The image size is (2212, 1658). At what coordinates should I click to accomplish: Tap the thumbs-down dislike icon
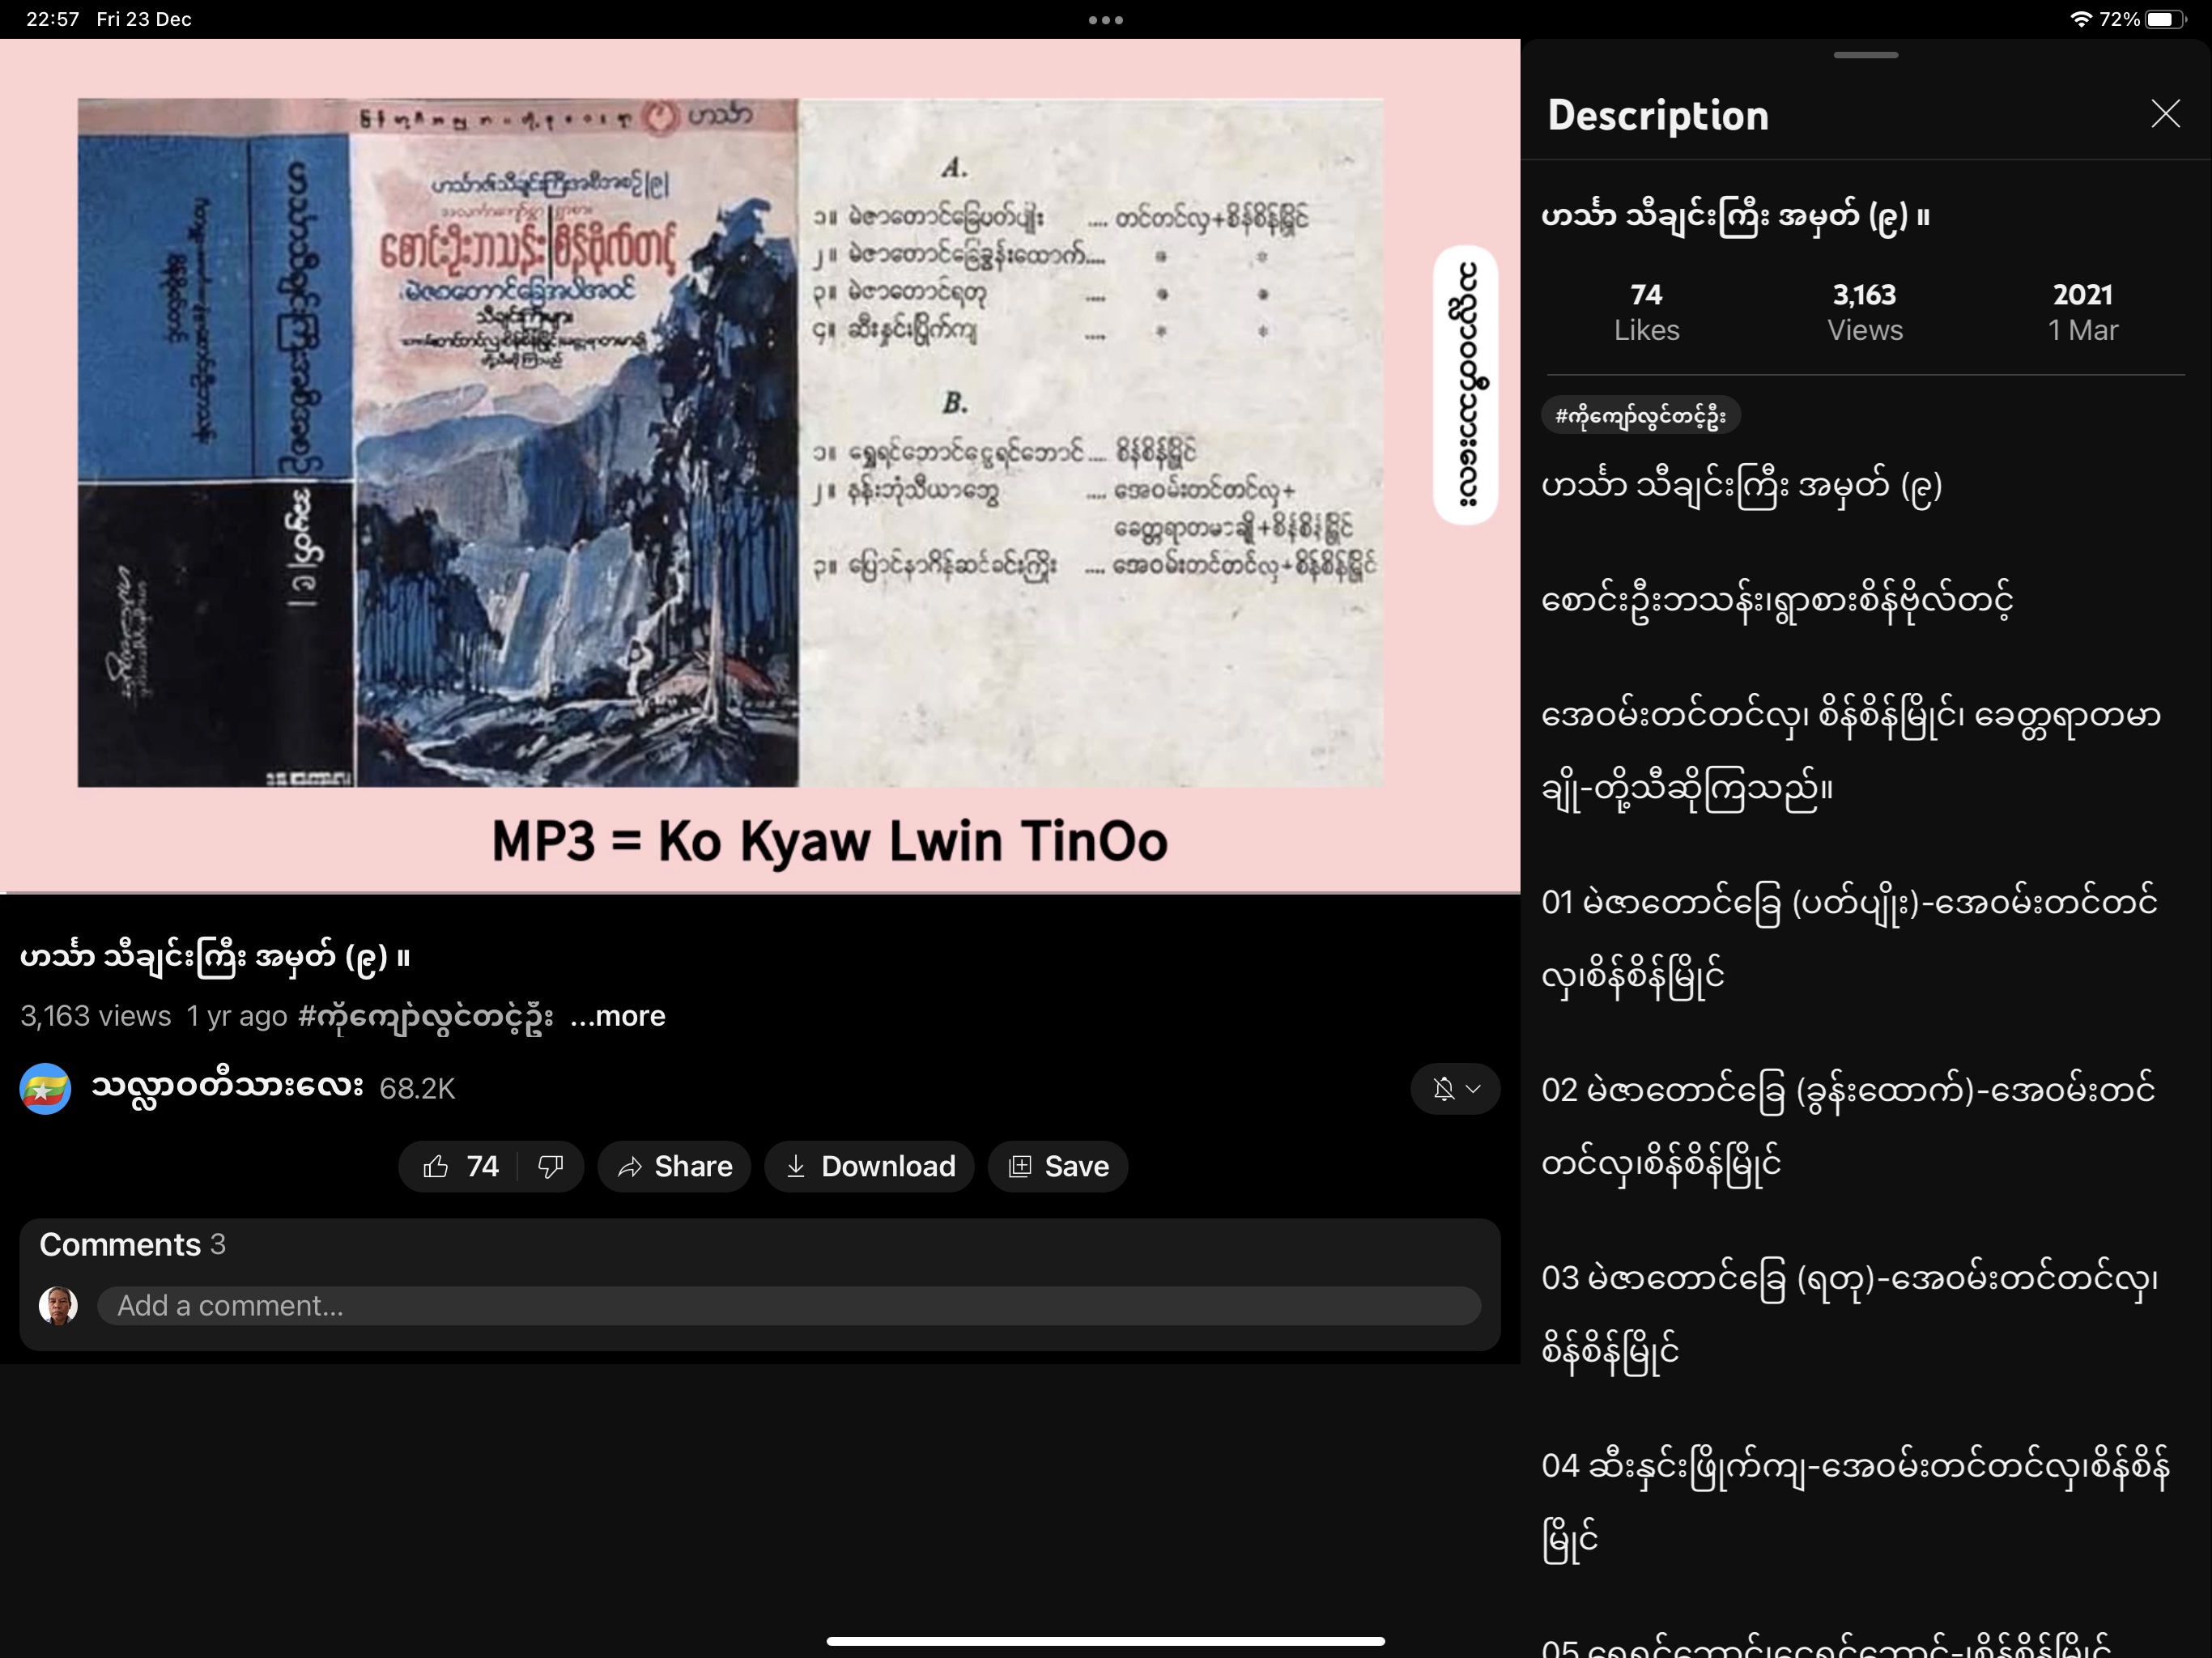550,1166
